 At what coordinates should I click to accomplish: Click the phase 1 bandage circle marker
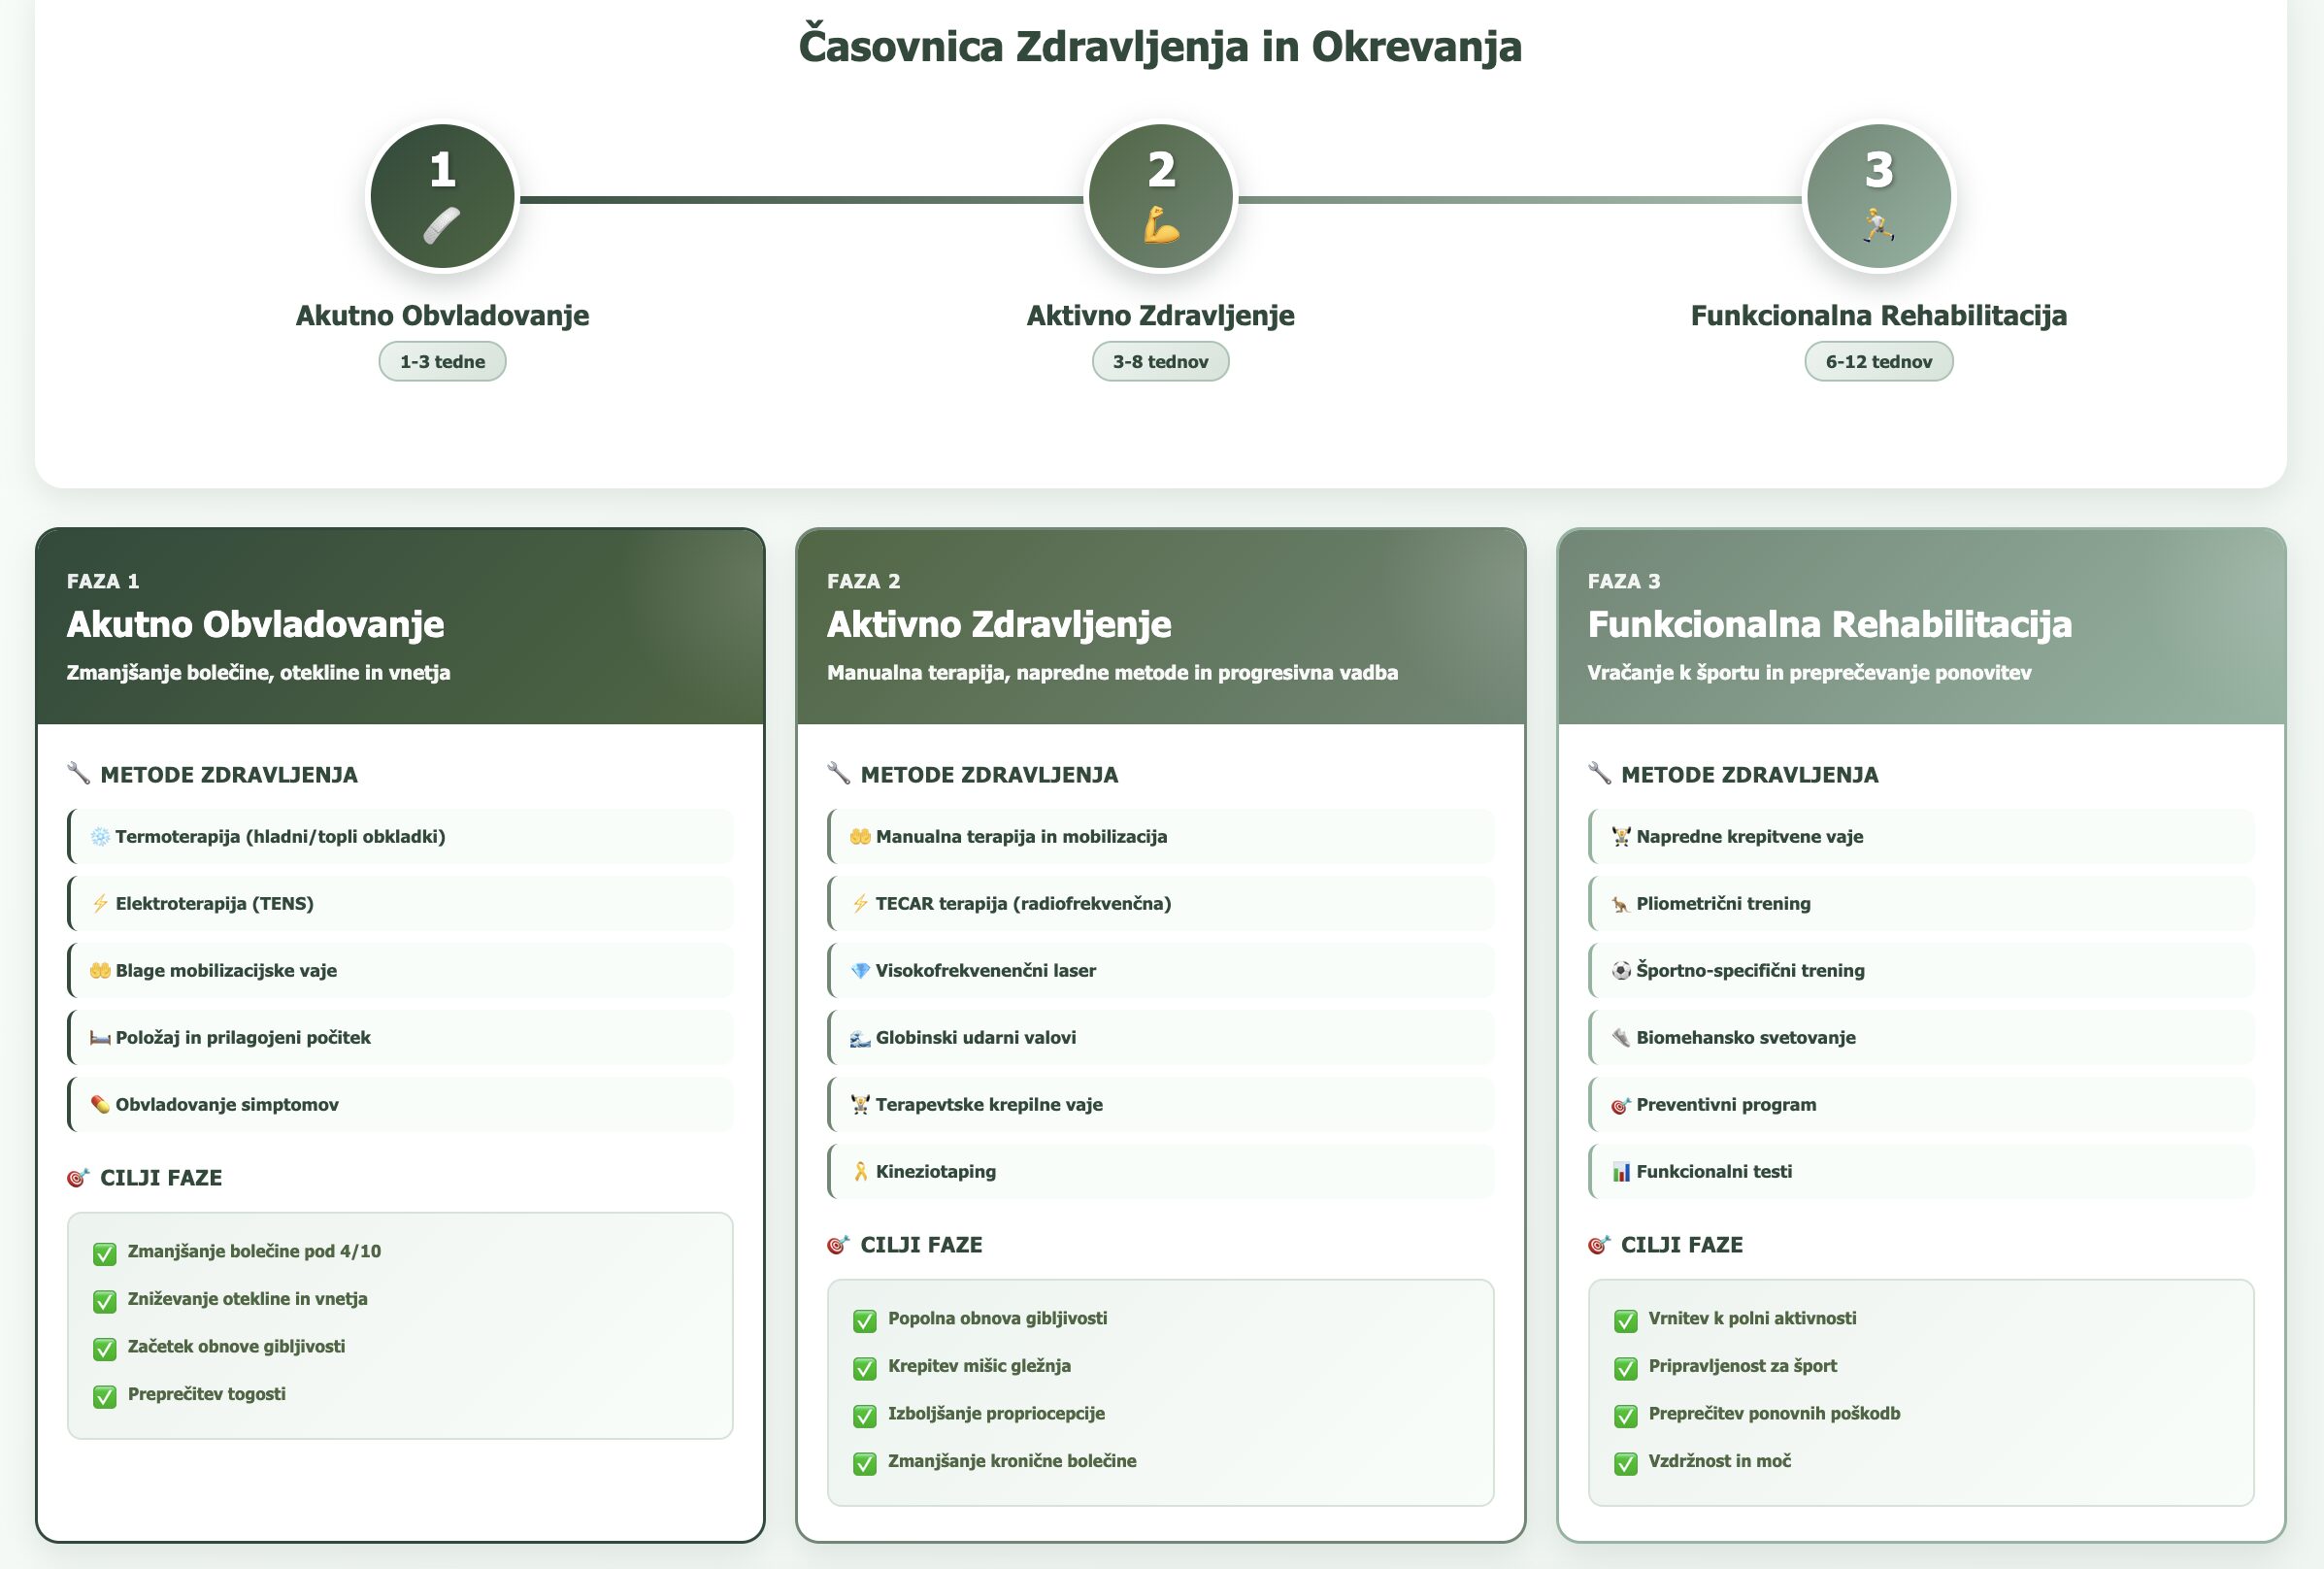pyautogui.click(x=442, y=197)
